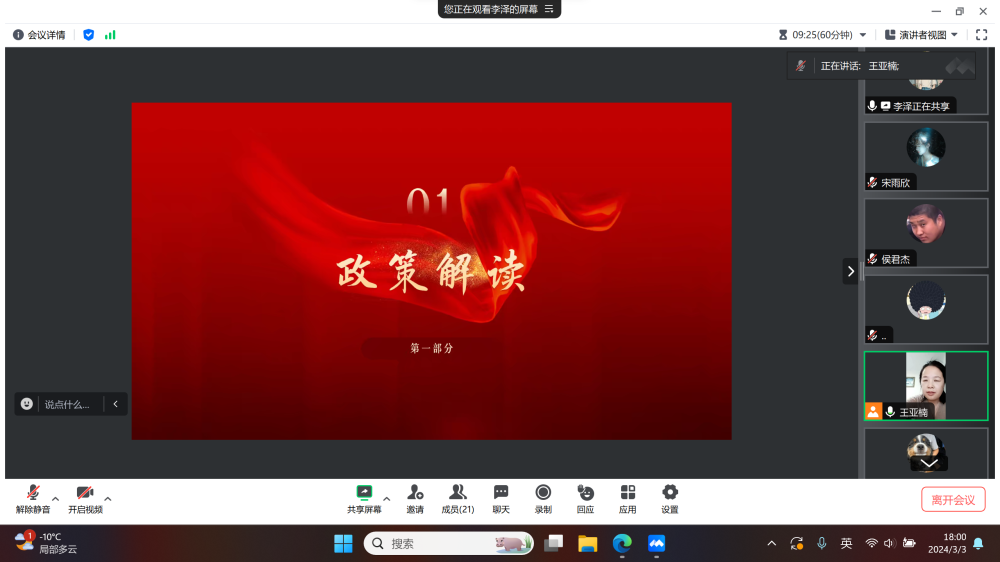Open Wi-Fi network tray icon
Screen dimensions: 1000x562
tap(871, 544)
